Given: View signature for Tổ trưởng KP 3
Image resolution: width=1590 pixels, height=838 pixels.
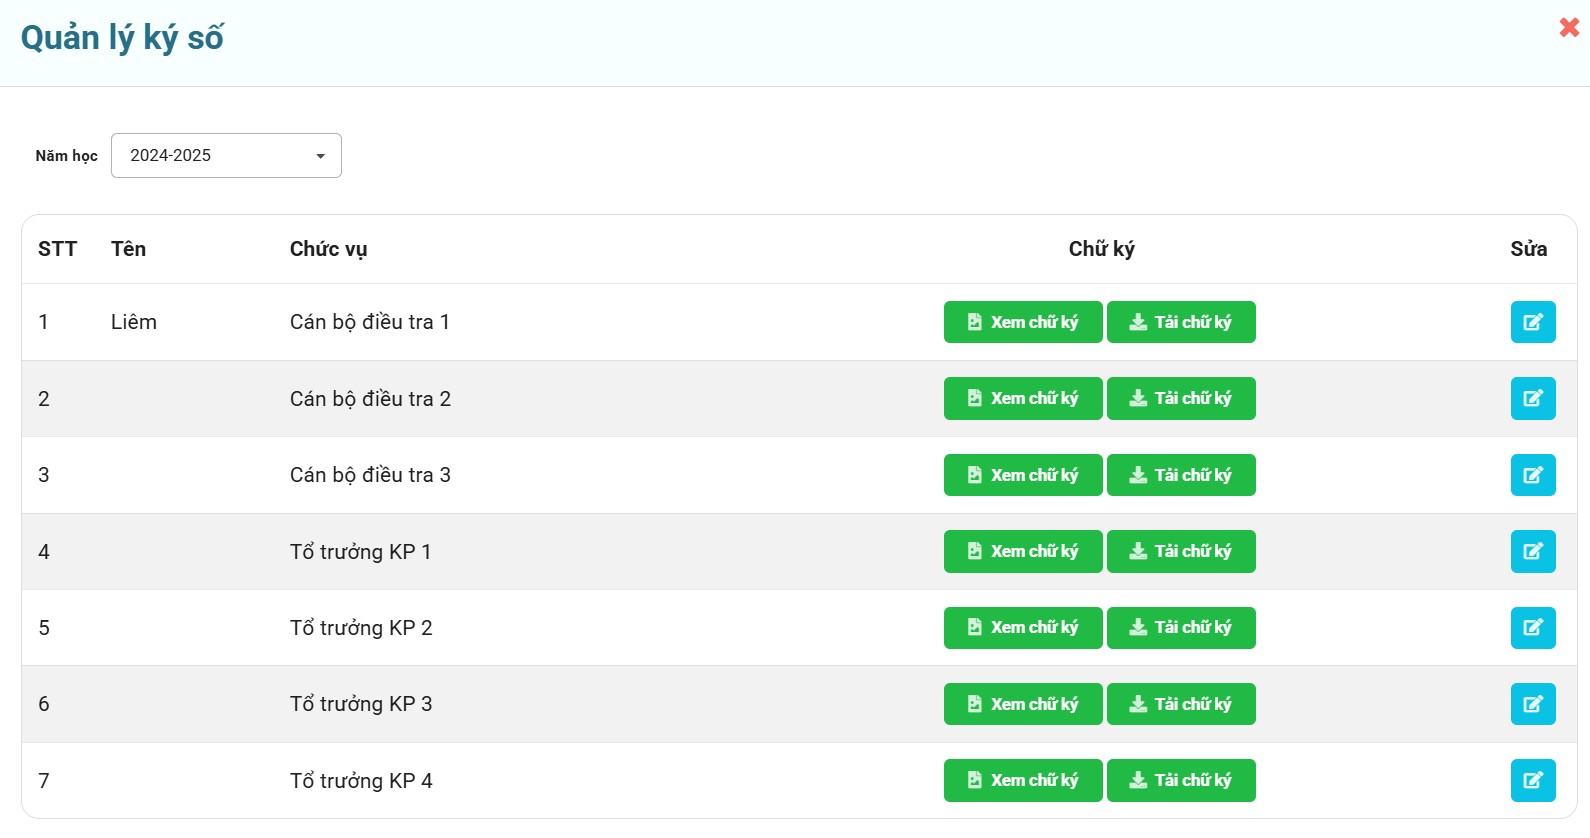Looking at the screenshot, I should pyautogui.click(x=1022, y=704).
